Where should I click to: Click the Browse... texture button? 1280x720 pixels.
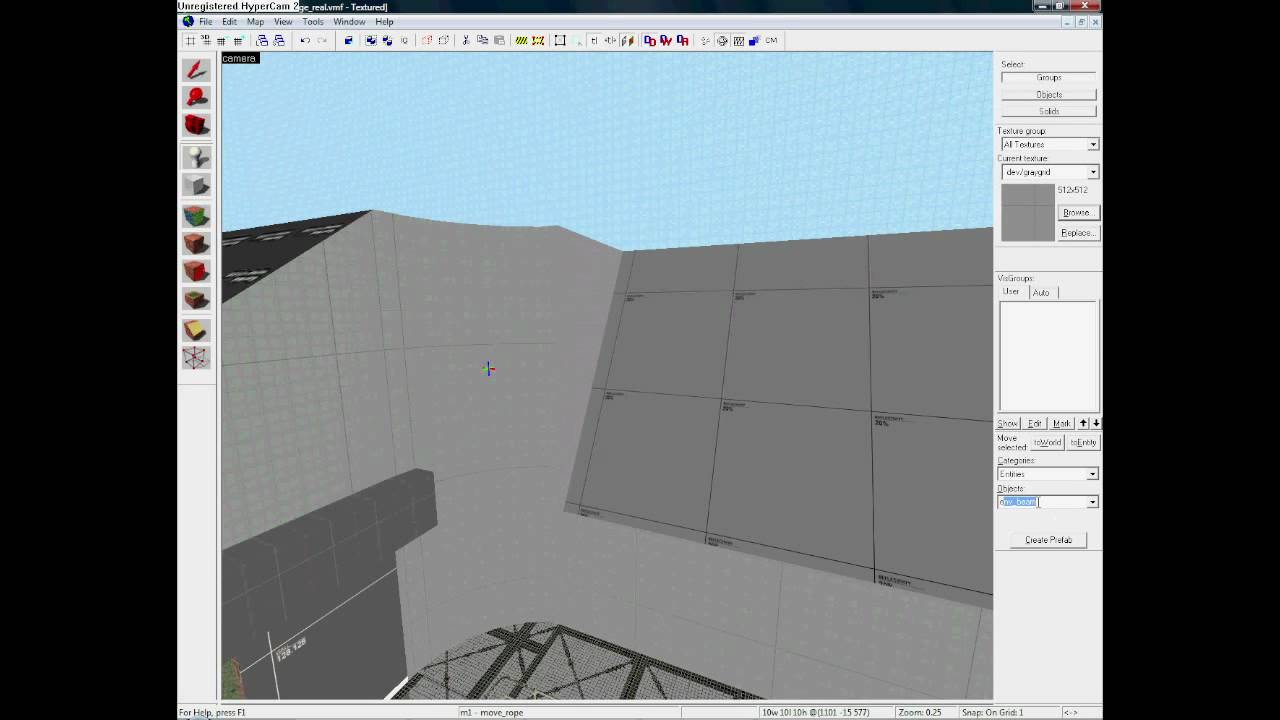[1077, 212]
